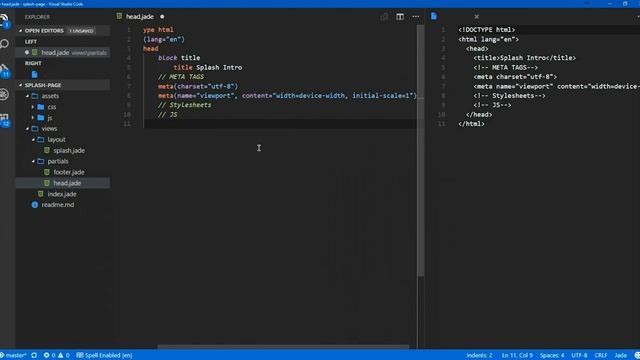This screenshot has height=360, width=640.
Task: Change the Jade language mode
Action: click(x=620, y=355)
